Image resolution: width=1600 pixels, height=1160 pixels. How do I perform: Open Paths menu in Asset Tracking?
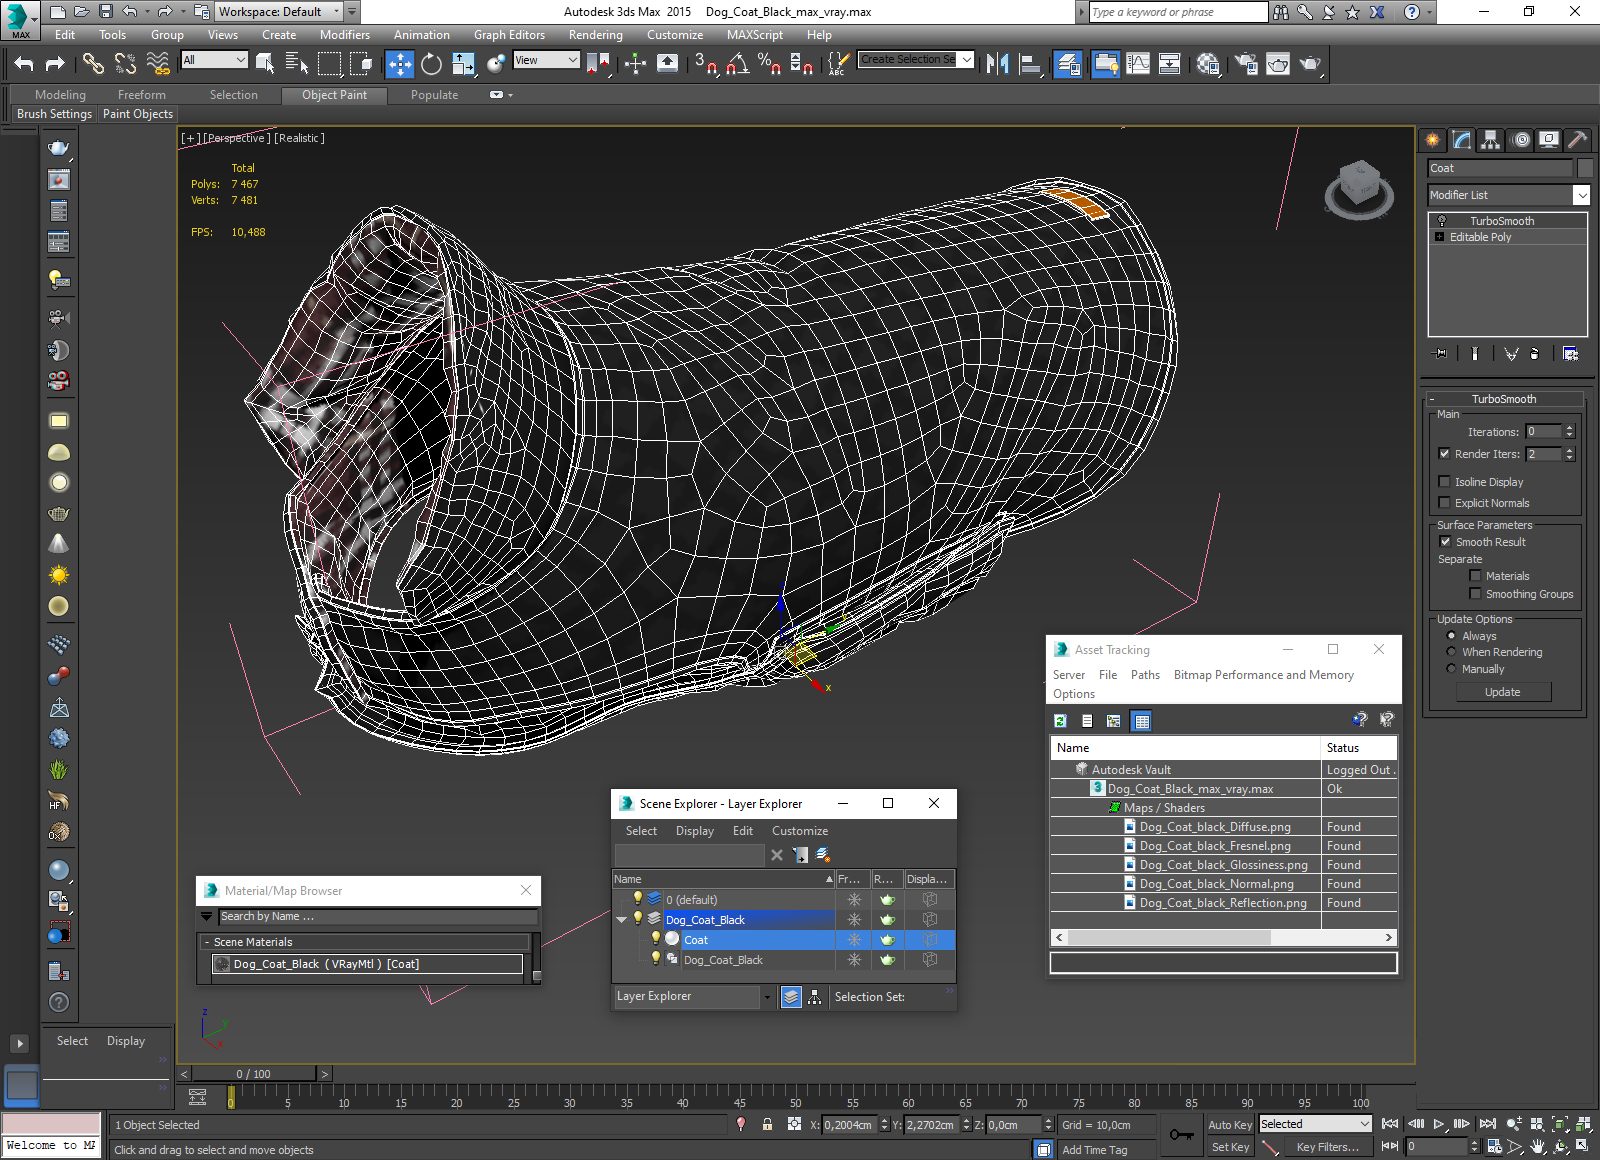(x=1145, y=675)
